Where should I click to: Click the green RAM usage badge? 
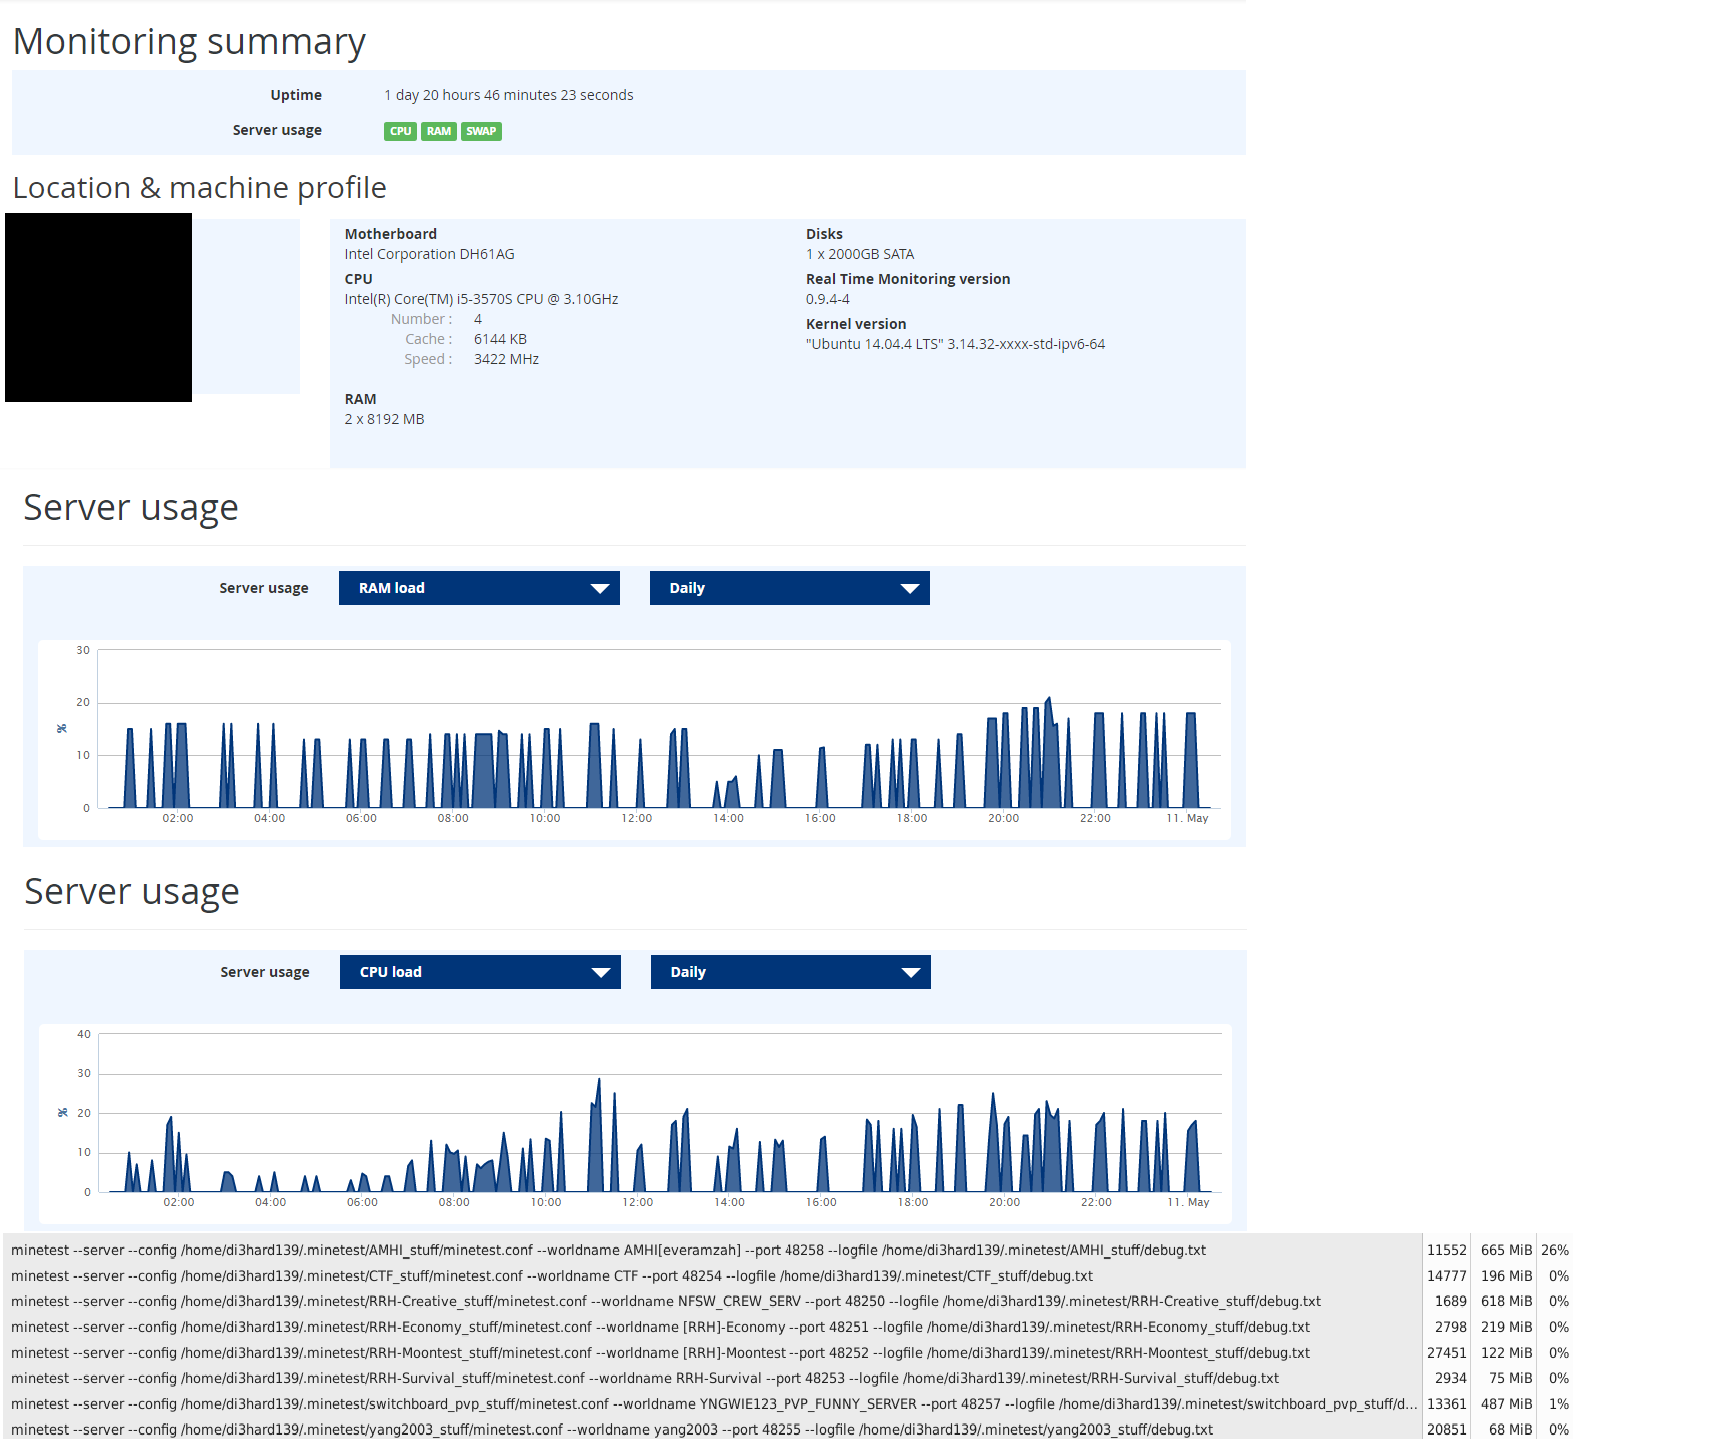click(438, 131)
